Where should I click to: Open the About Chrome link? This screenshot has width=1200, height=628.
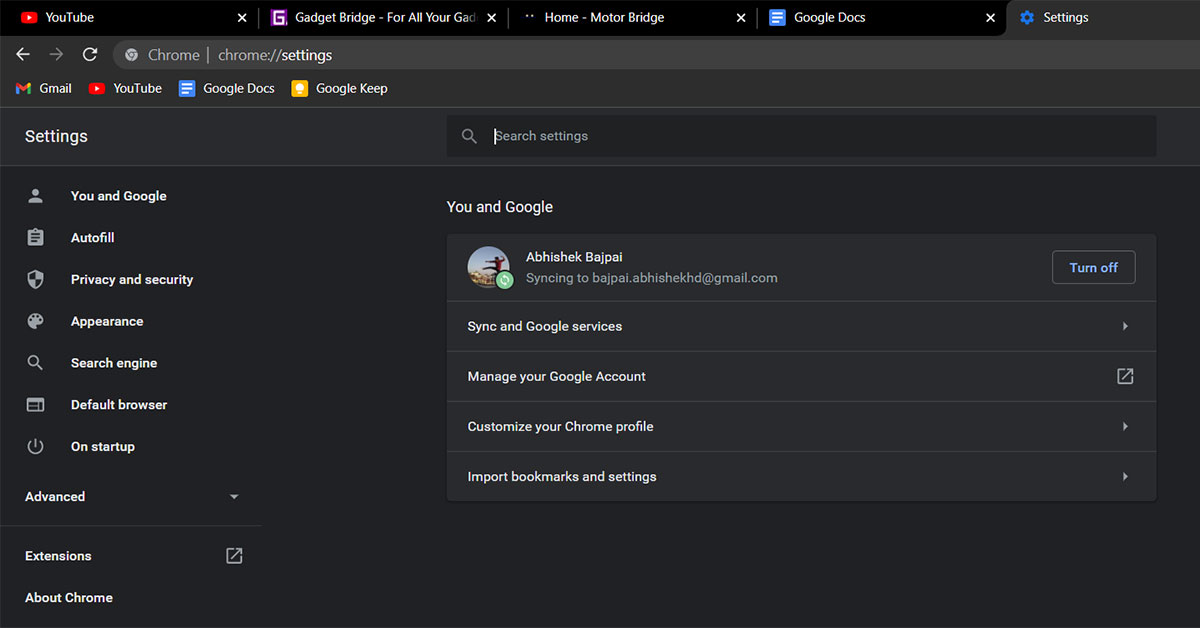pyautogui.click(x=69, y=598)
